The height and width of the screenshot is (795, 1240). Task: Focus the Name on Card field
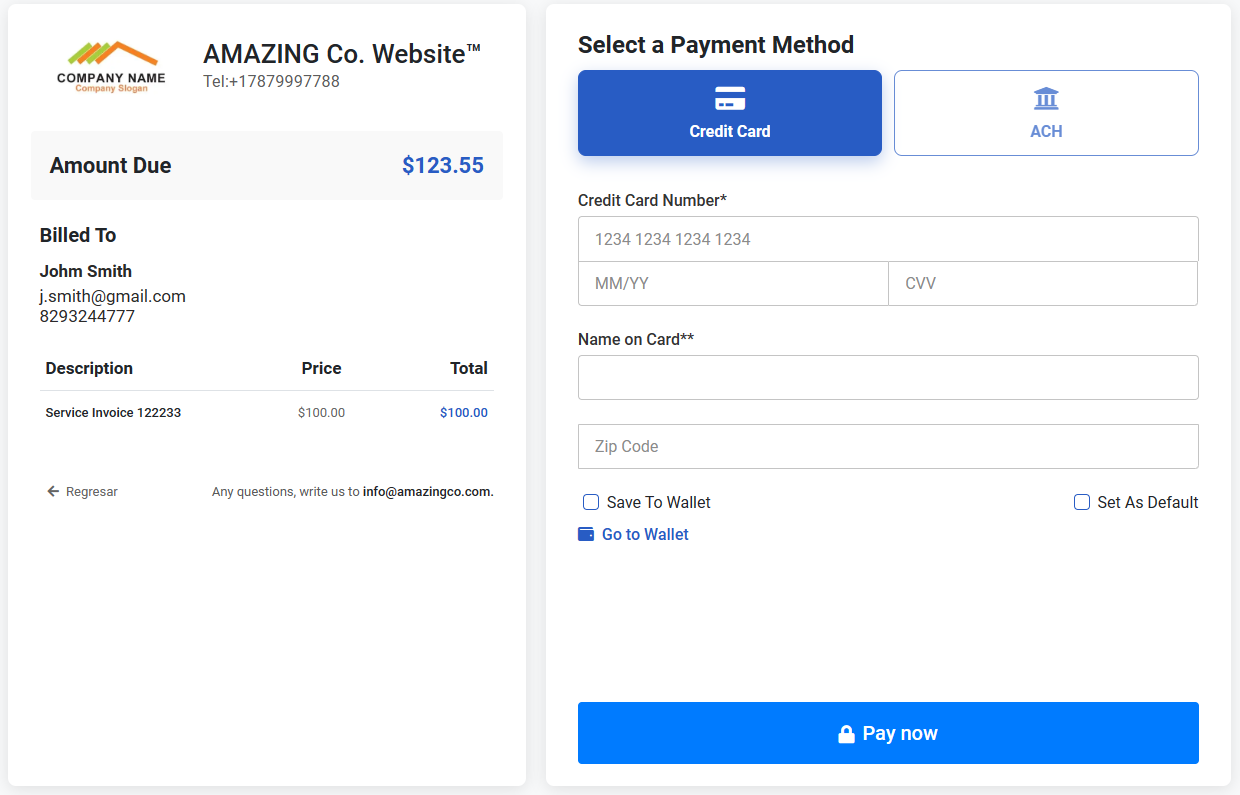888,377
